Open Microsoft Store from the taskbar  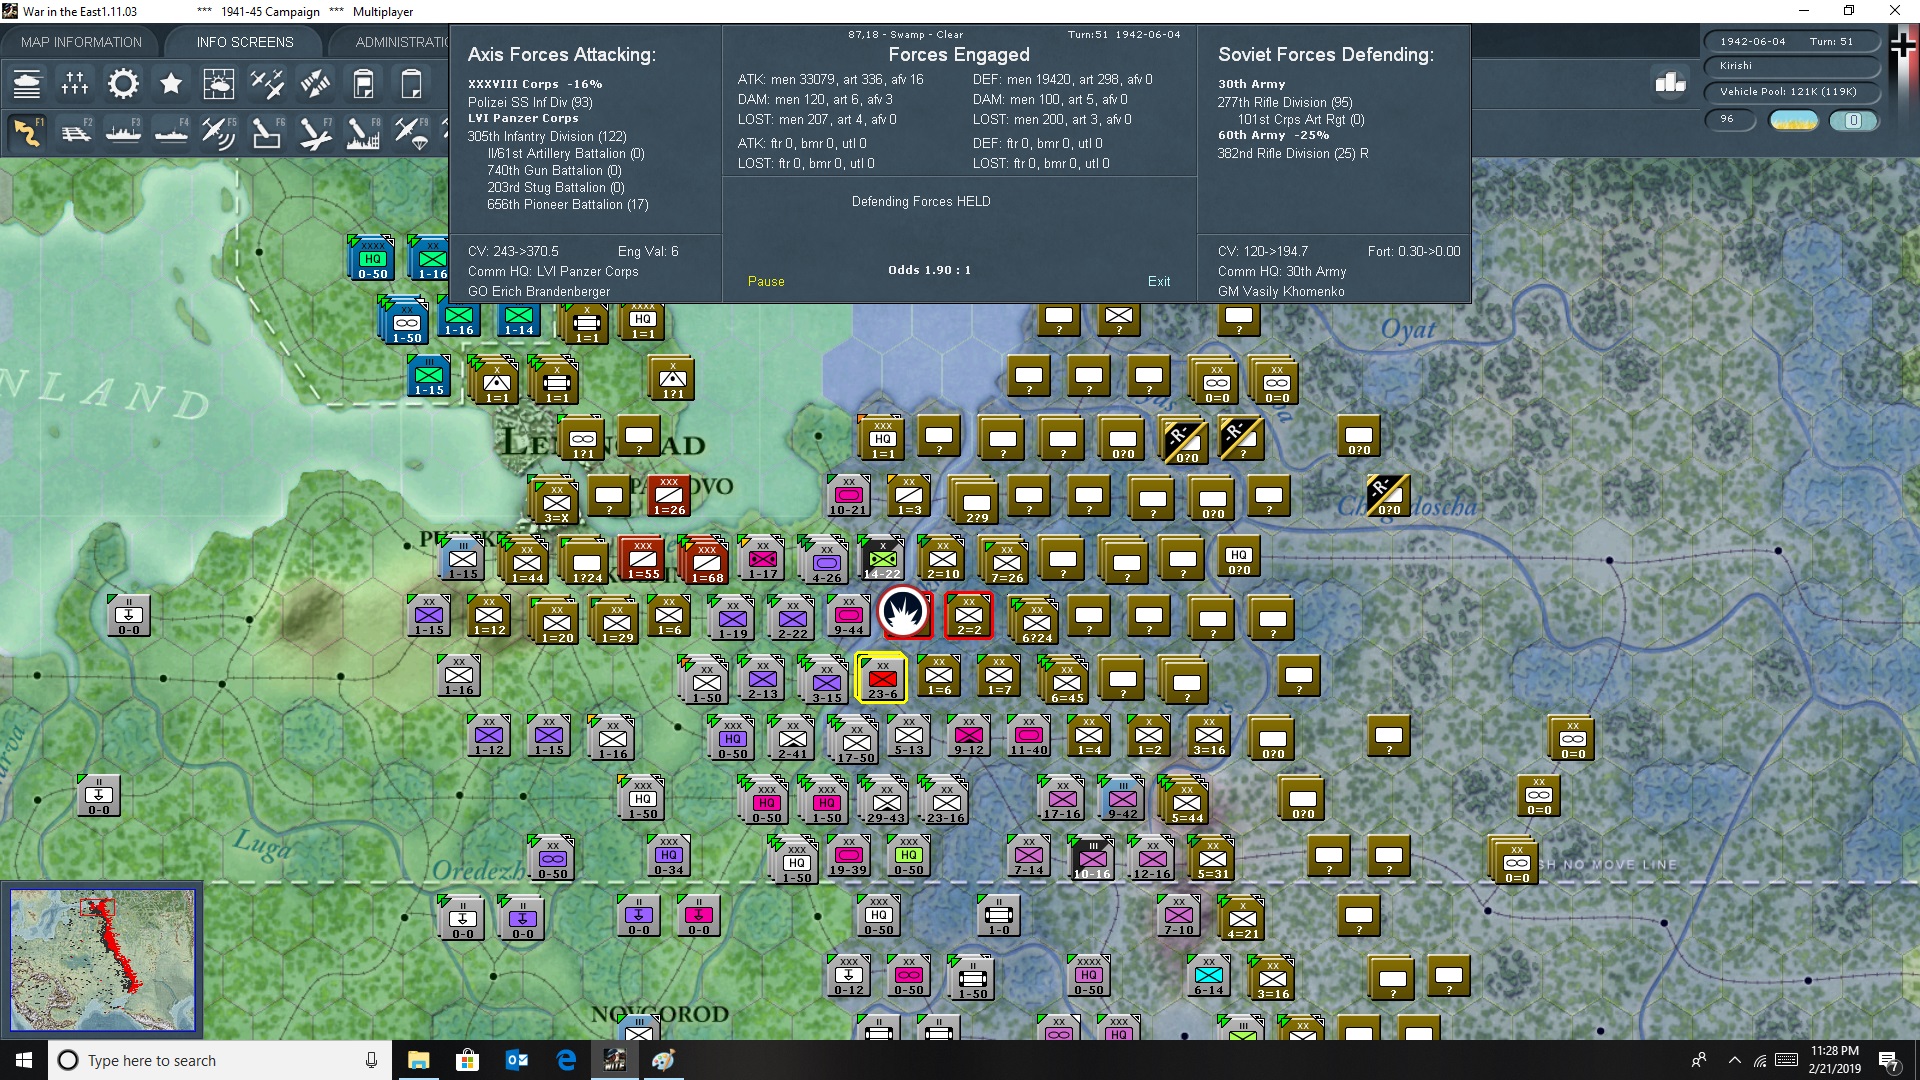tap(467, 1060)
